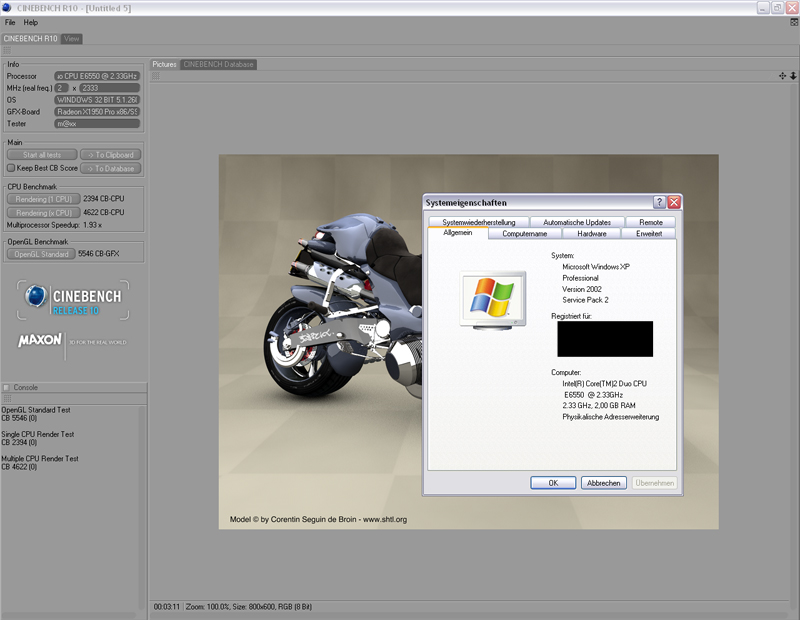Open the Remote tab
The height and width of the screenshot is (620, 800).
click(651, 222)
